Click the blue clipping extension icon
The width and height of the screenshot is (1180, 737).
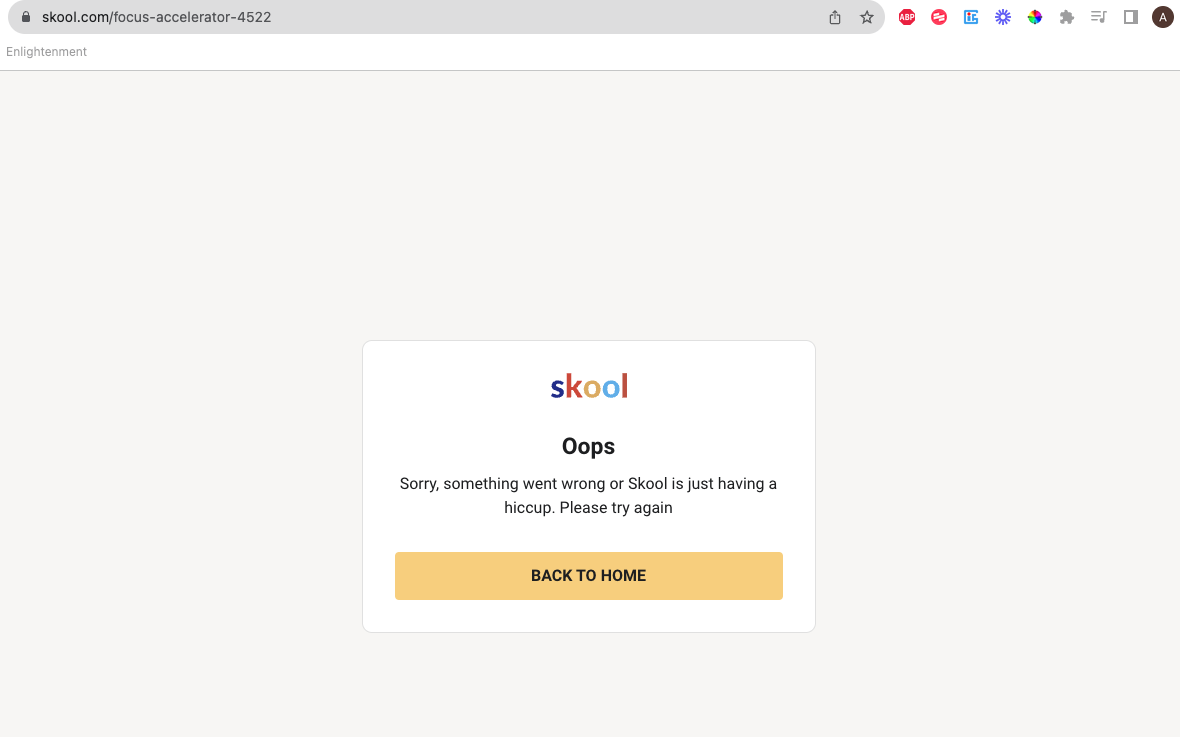pyautogui.click(x=971, y=17)
